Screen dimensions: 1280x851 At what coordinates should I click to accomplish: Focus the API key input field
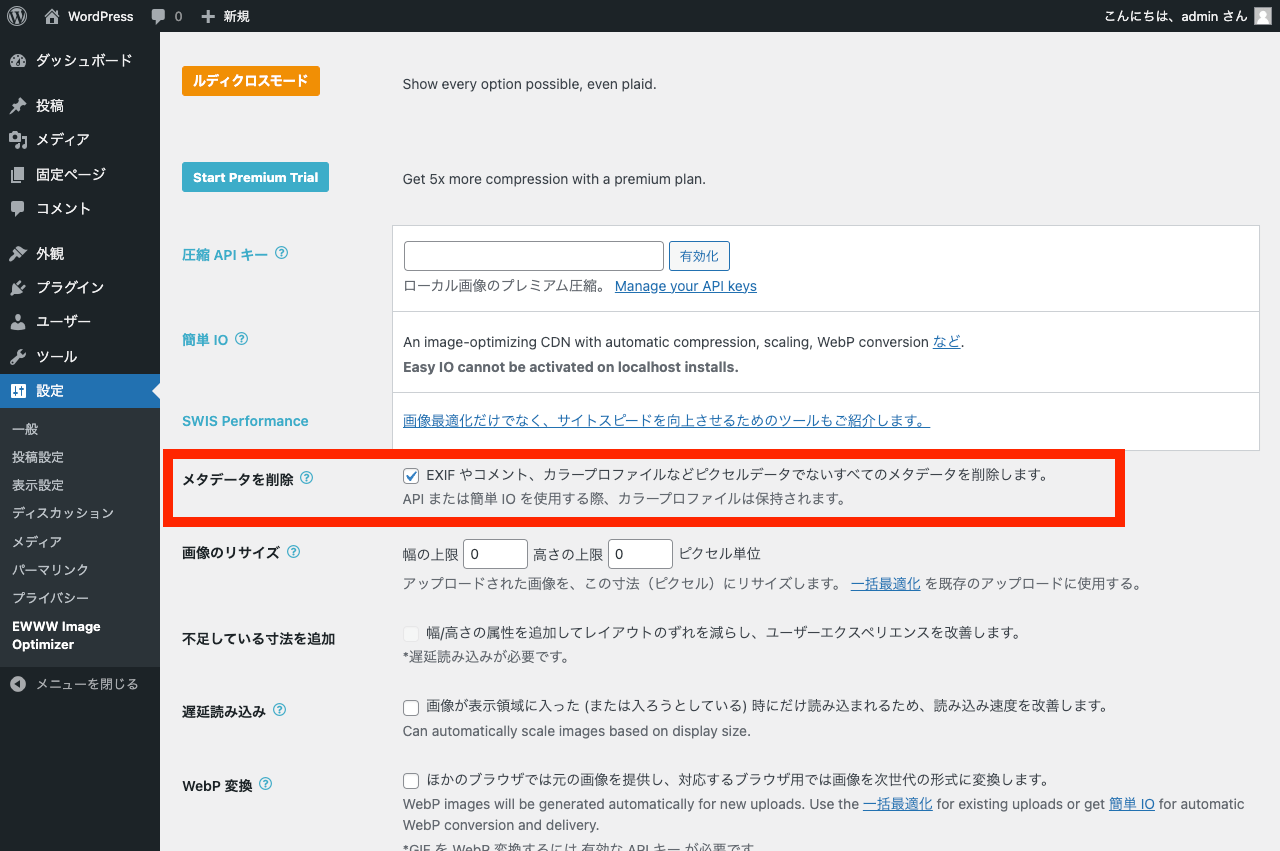(x=534, y=256)
